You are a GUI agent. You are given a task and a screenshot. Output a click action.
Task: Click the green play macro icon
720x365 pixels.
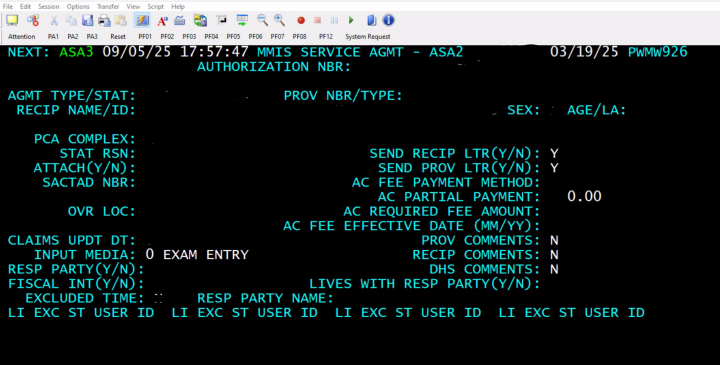(351, 20)
